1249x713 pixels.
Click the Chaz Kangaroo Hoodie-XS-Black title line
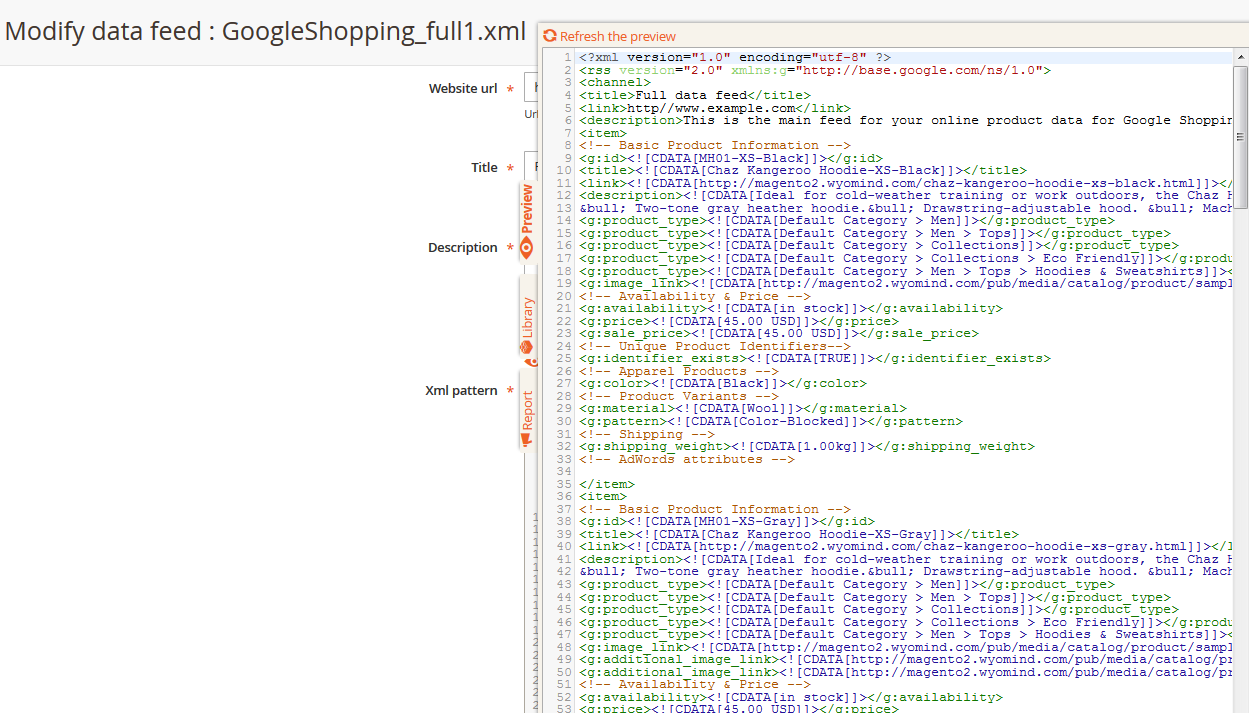802,170
